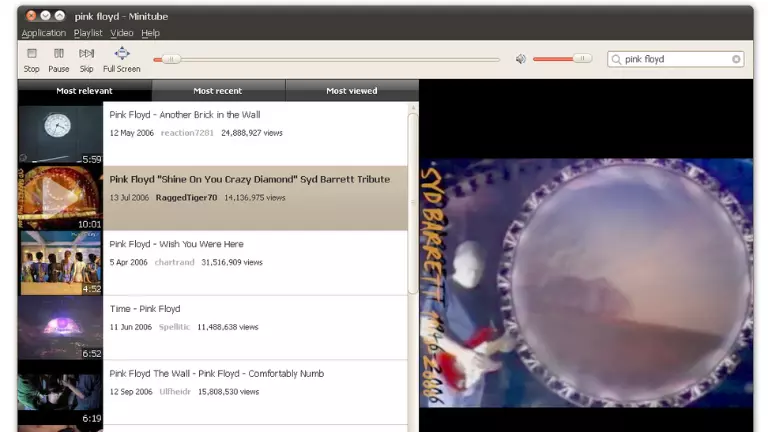
Task: Click uploader name Spellitic
Action: click(x=174, y=327)
